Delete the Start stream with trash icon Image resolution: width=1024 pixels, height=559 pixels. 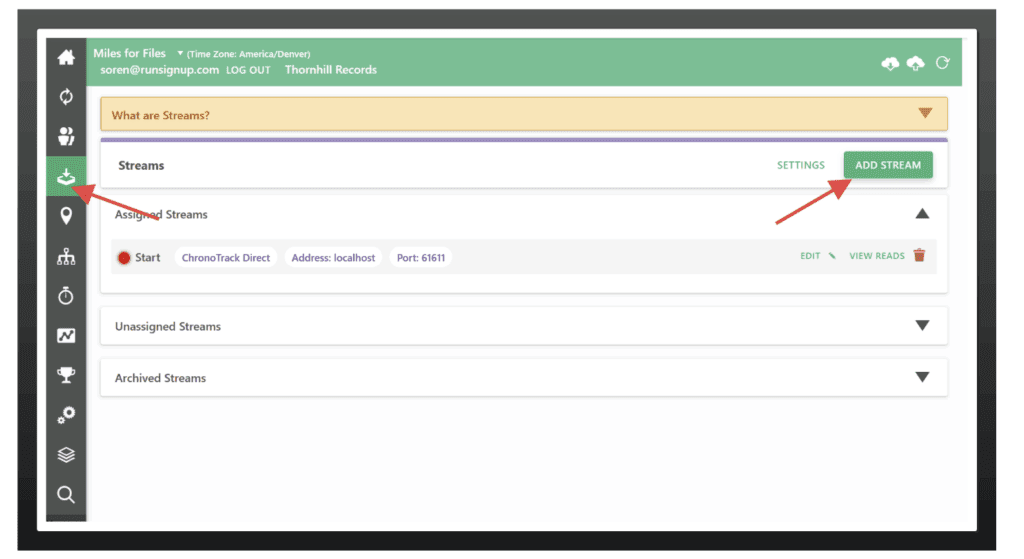coord(919,256)
